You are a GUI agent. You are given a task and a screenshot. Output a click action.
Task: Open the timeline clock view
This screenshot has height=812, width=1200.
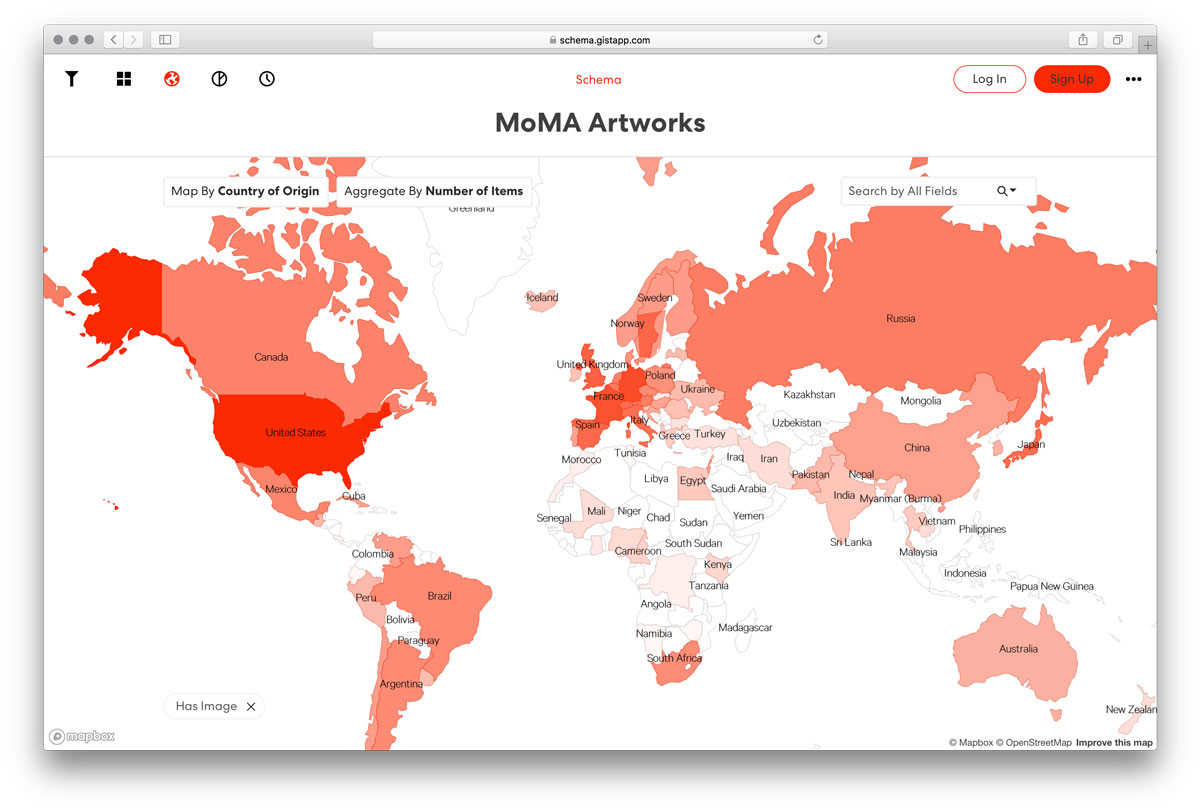[x=267, y=79]
